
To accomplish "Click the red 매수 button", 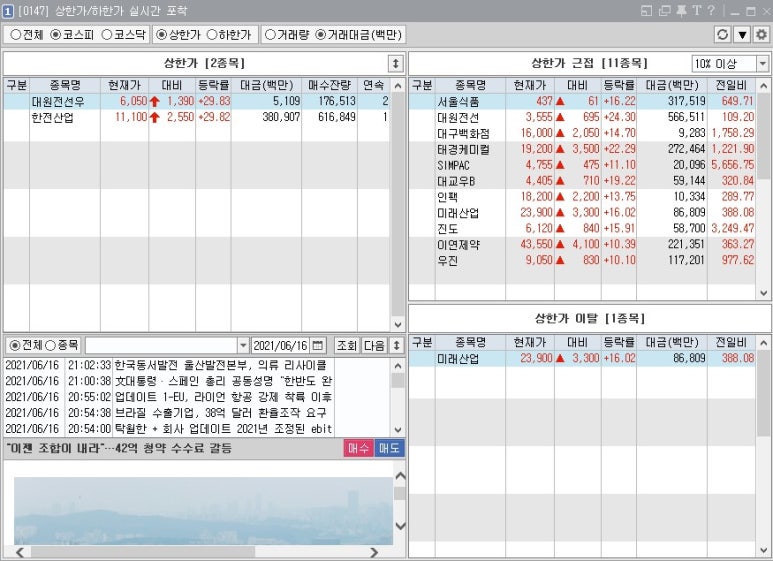I will click(358, 448).
